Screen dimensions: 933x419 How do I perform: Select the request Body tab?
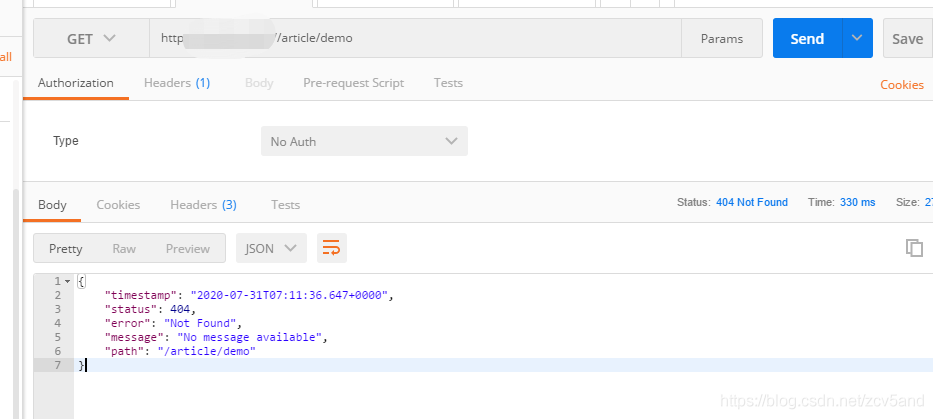coord(259,83)
